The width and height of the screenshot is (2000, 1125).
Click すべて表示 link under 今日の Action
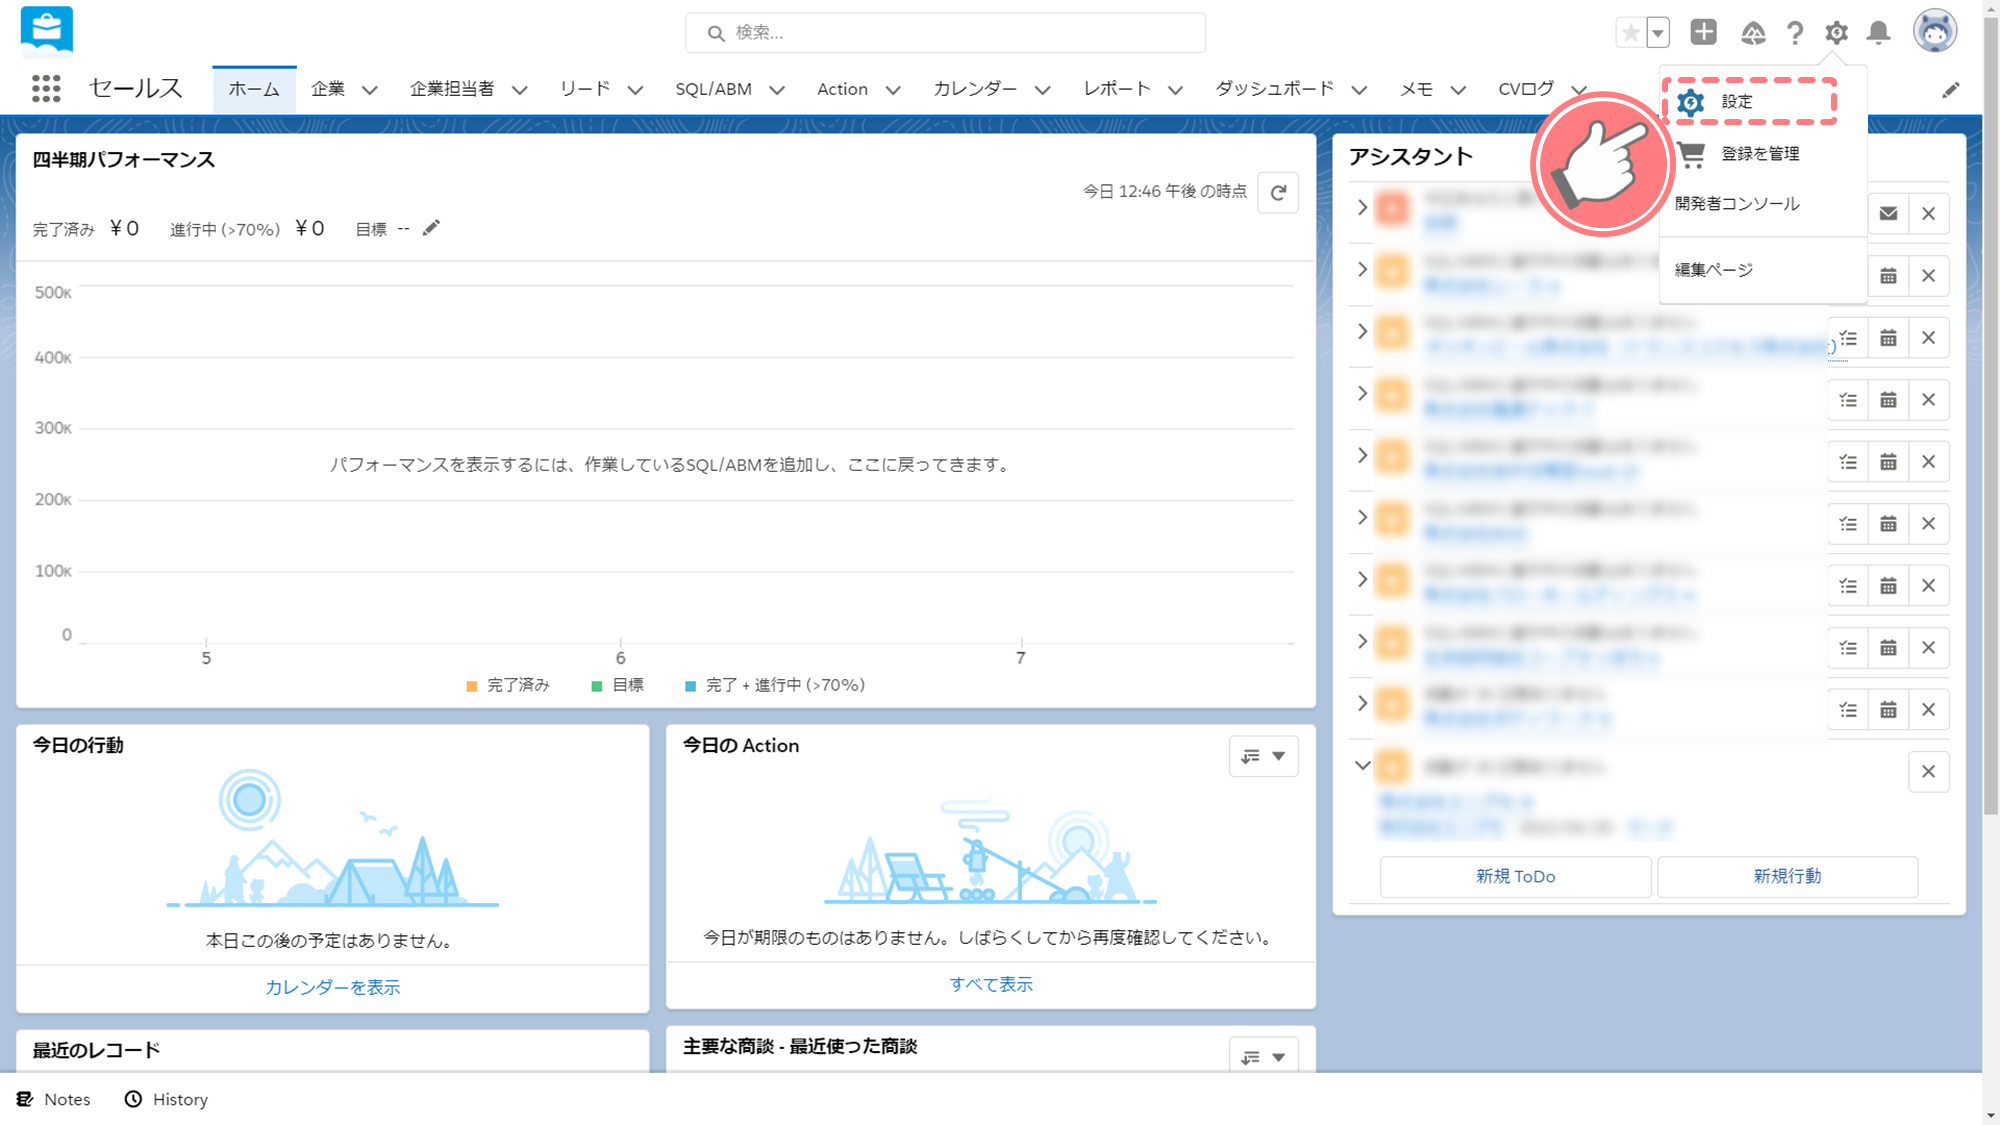coord(991,984)
